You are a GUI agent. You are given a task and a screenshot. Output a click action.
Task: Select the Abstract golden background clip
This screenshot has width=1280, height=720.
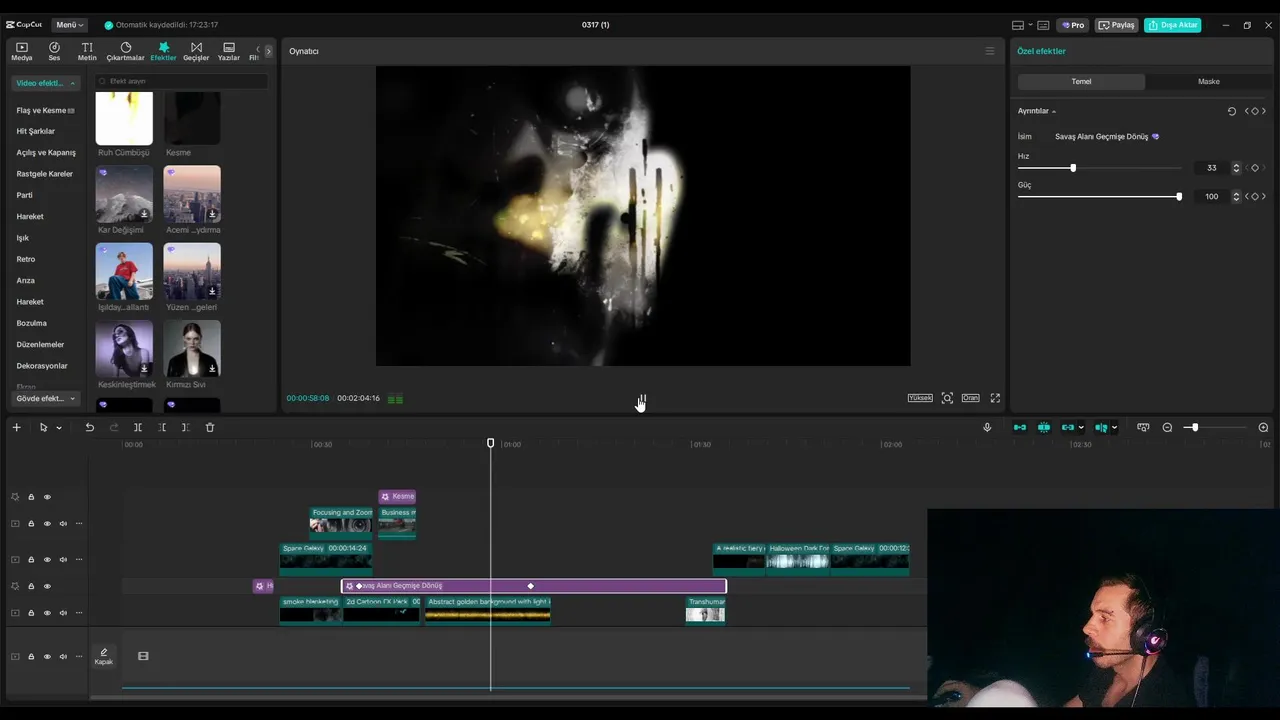(x=488, y=609)
